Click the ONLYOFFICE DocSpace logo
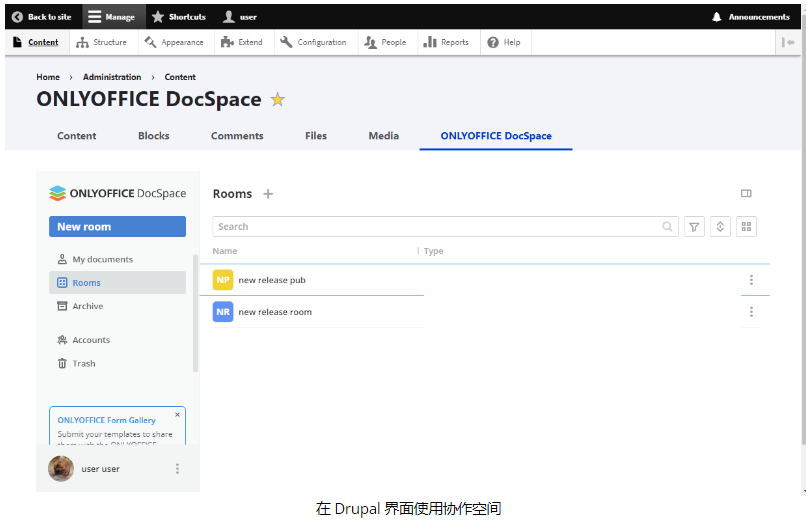The height and width of the screenshot is (521, 806). (x=118, y=193)
